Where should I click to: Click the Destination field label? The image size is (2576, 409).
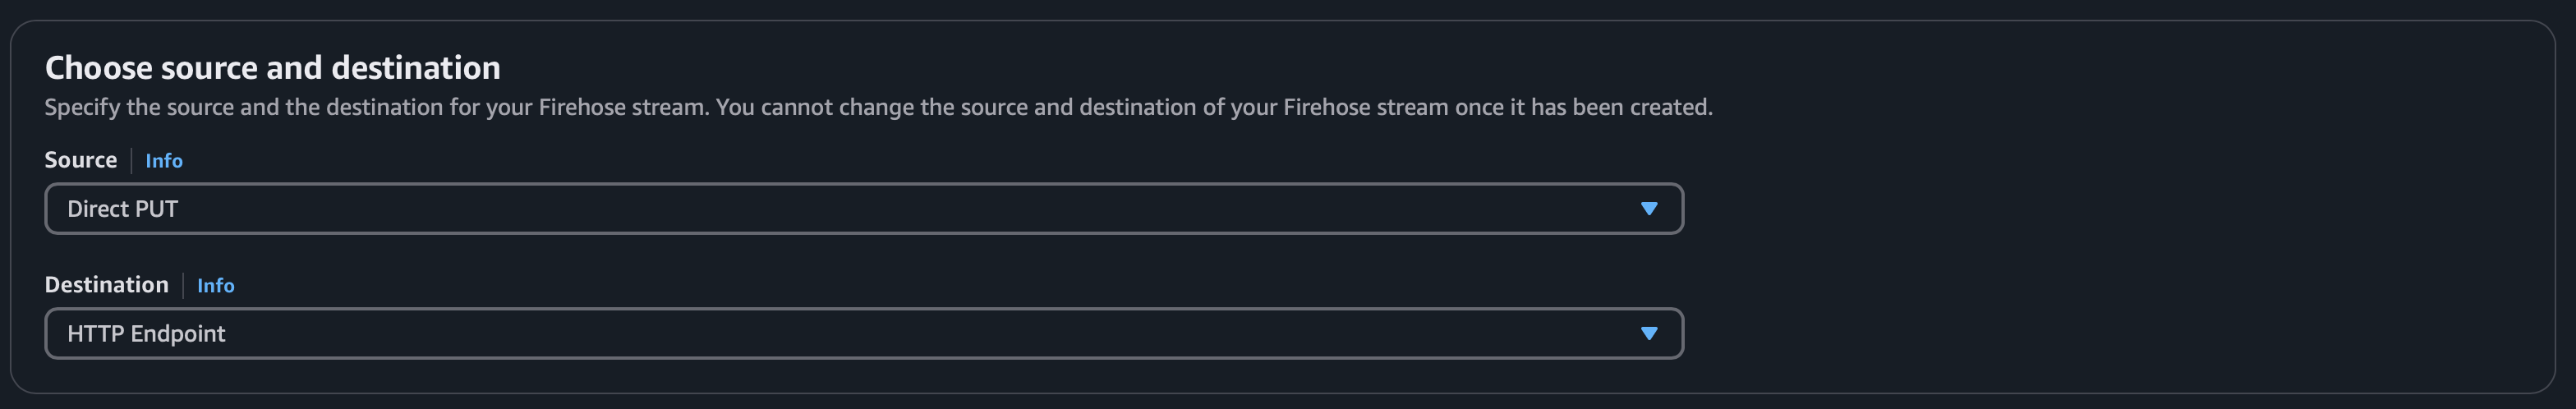pyautogui.click(x=107, y=285)
